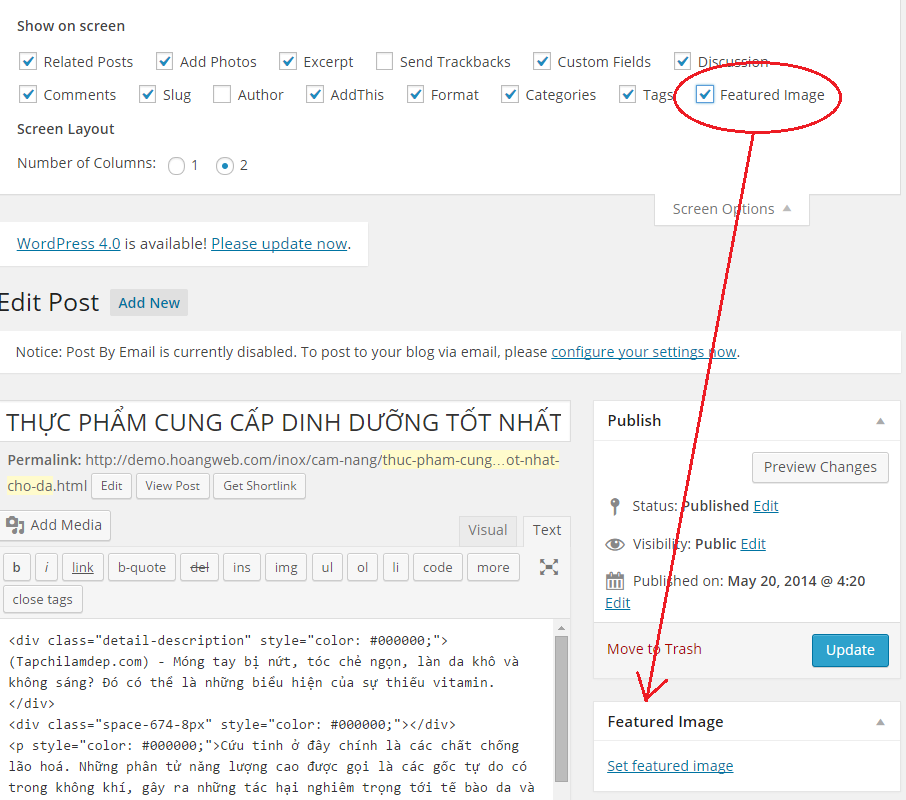This screenshot has height=800, width=906.
Task: Insert a blockquote using b-quote button
Action: [141, 567]
